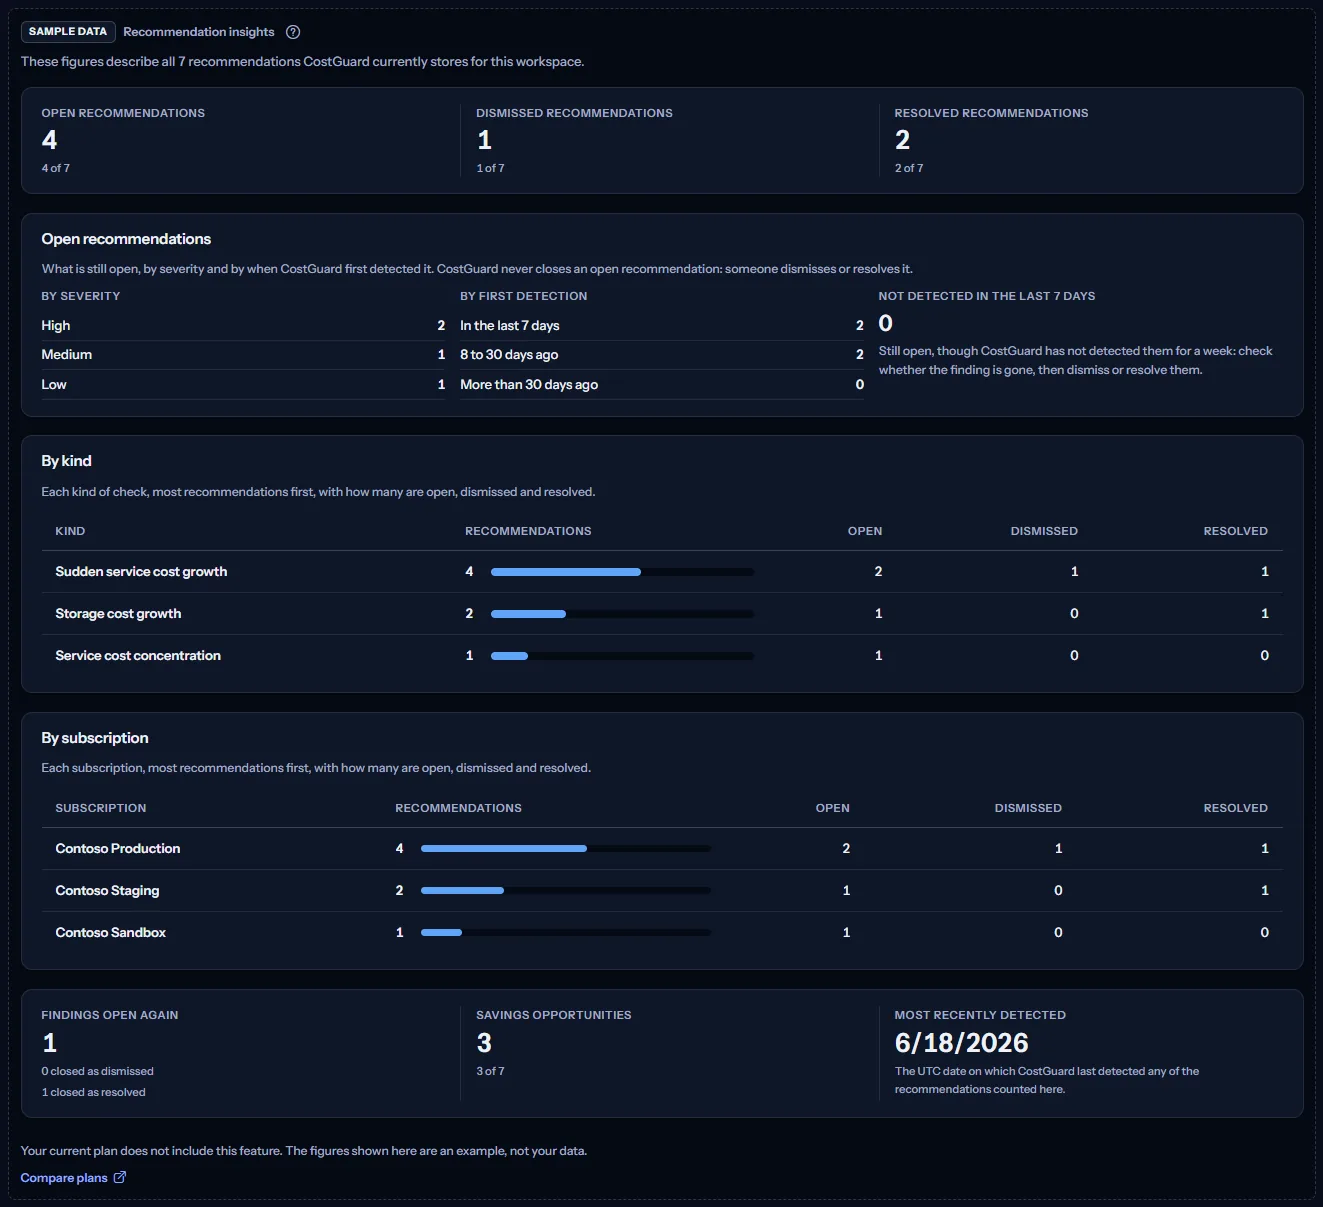The width and height of the screenshot is (1323, 1207).
Task: Click the By subscription section heading
Action: 95,738
